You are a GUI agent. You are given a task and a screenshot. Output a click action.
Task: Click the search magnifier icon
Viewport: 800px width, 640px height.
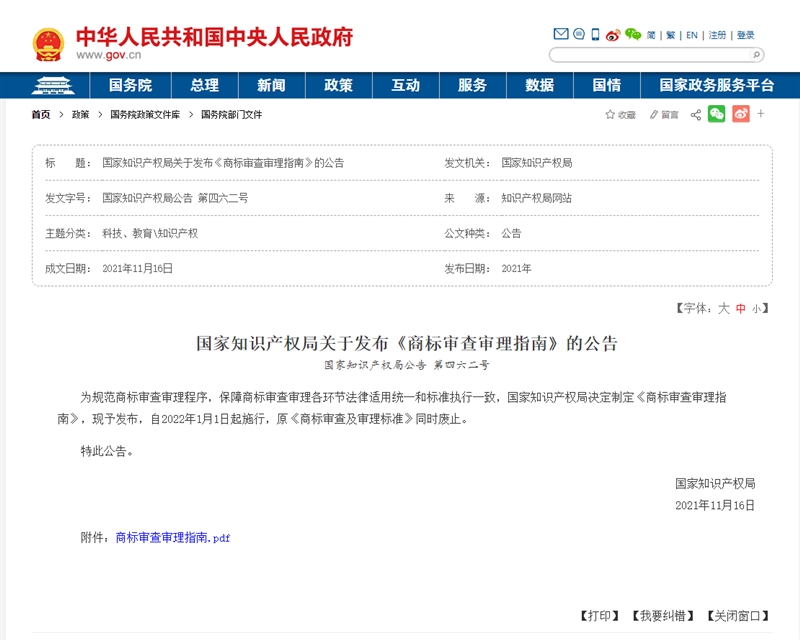[757, 55]
